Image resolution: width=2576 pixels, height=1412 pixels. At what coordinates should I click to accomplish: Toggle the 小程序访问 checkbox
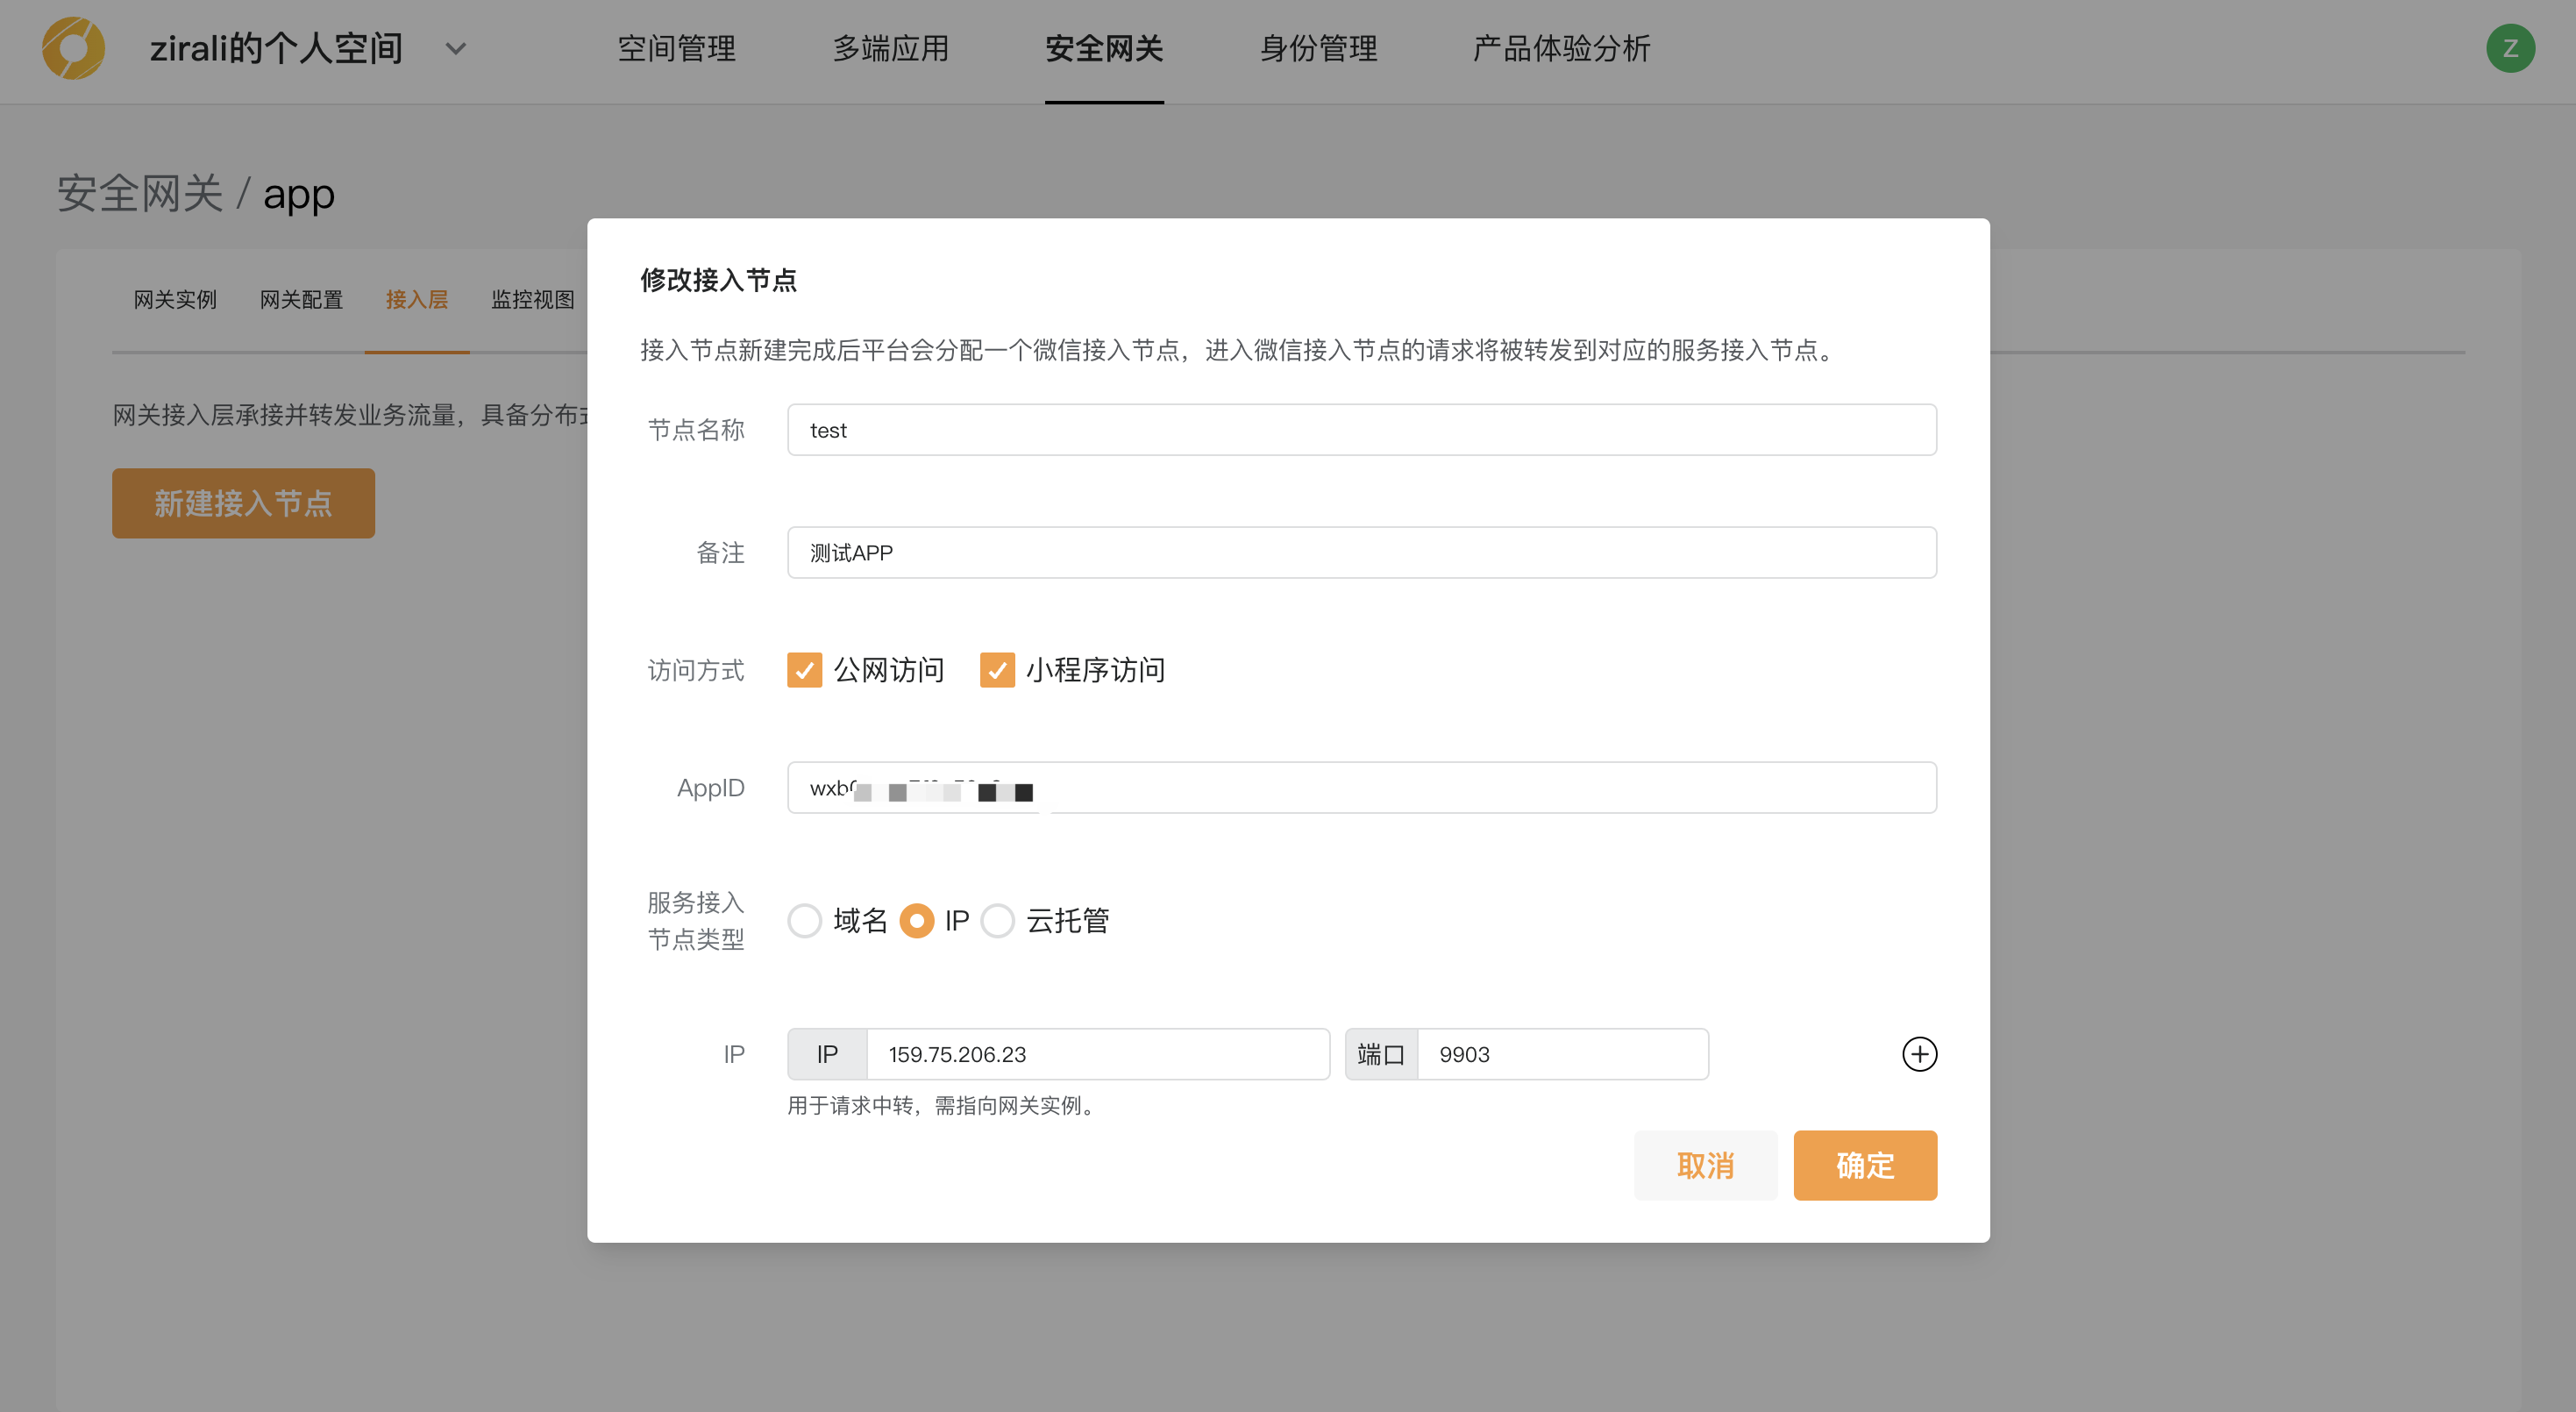[x=996, y=670]
